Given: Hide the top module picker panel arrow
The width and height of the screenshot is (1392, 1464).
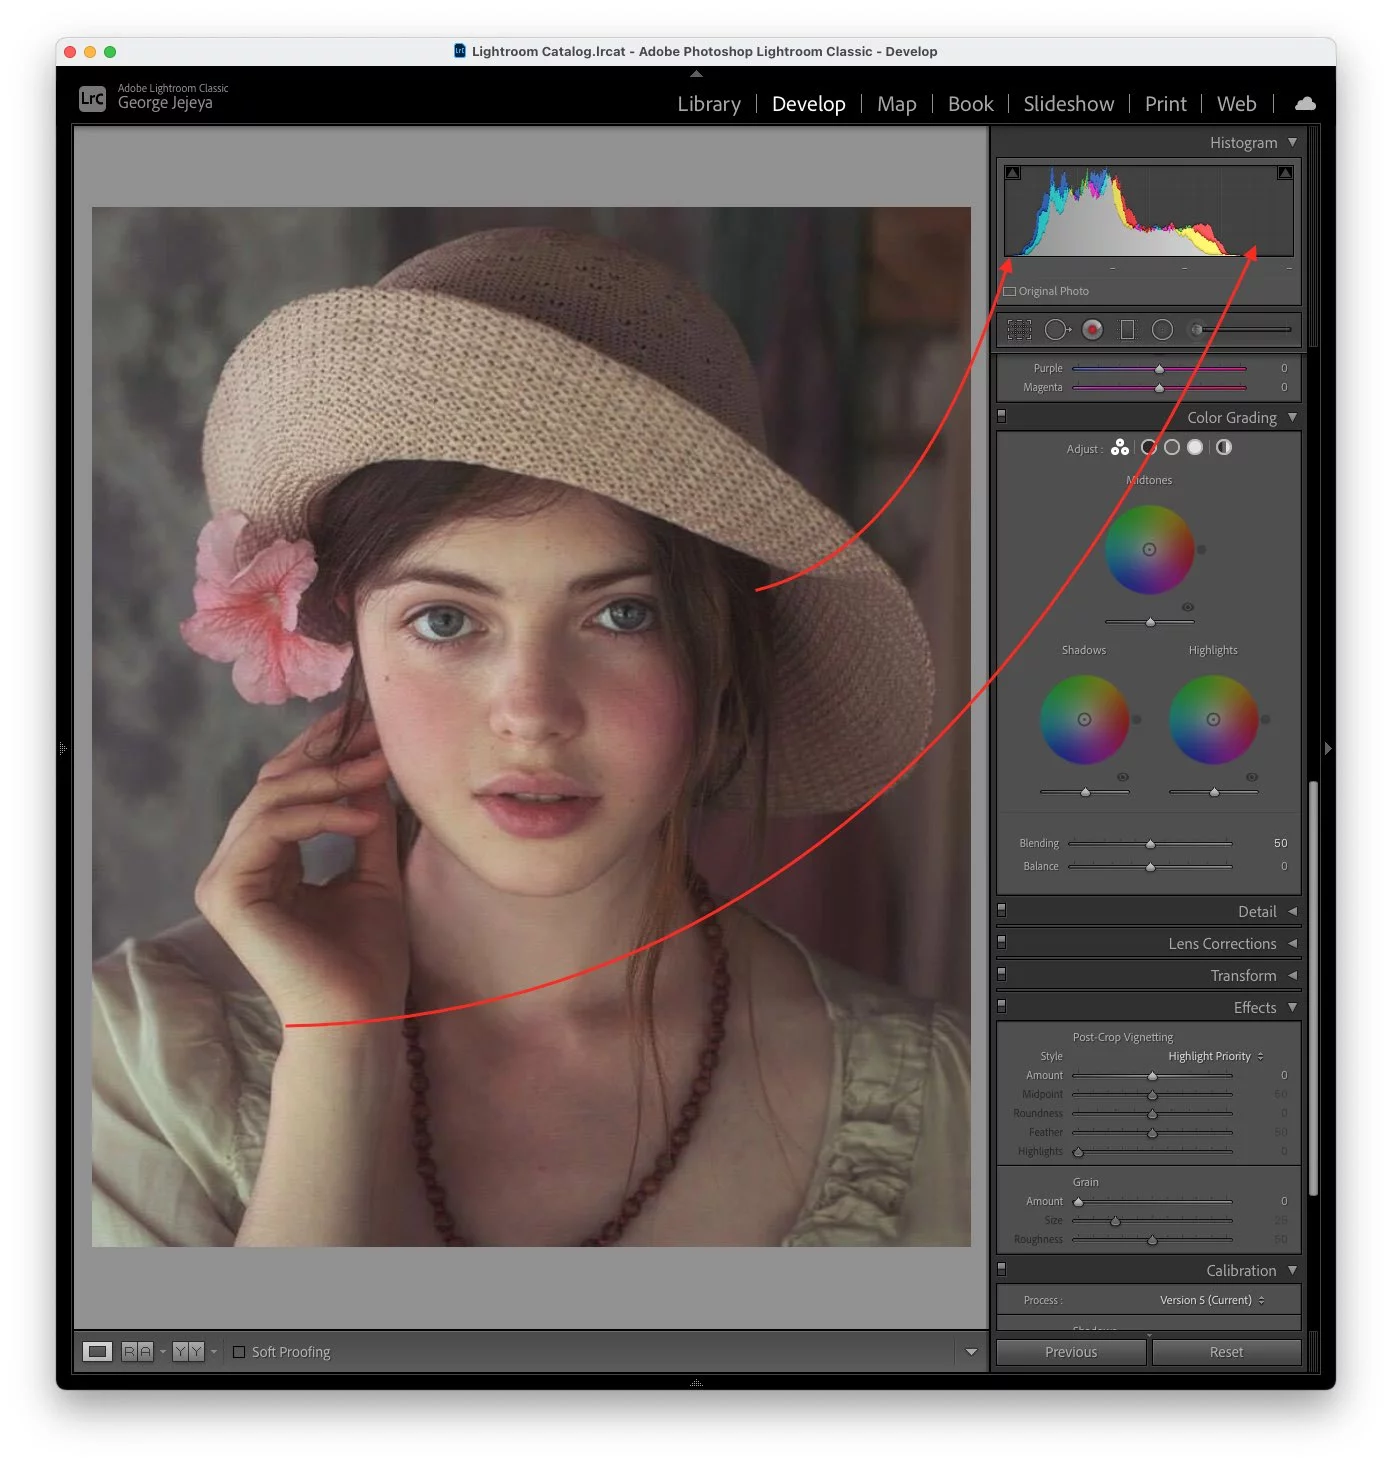Looking at the screenshot, I should (696, 74).
